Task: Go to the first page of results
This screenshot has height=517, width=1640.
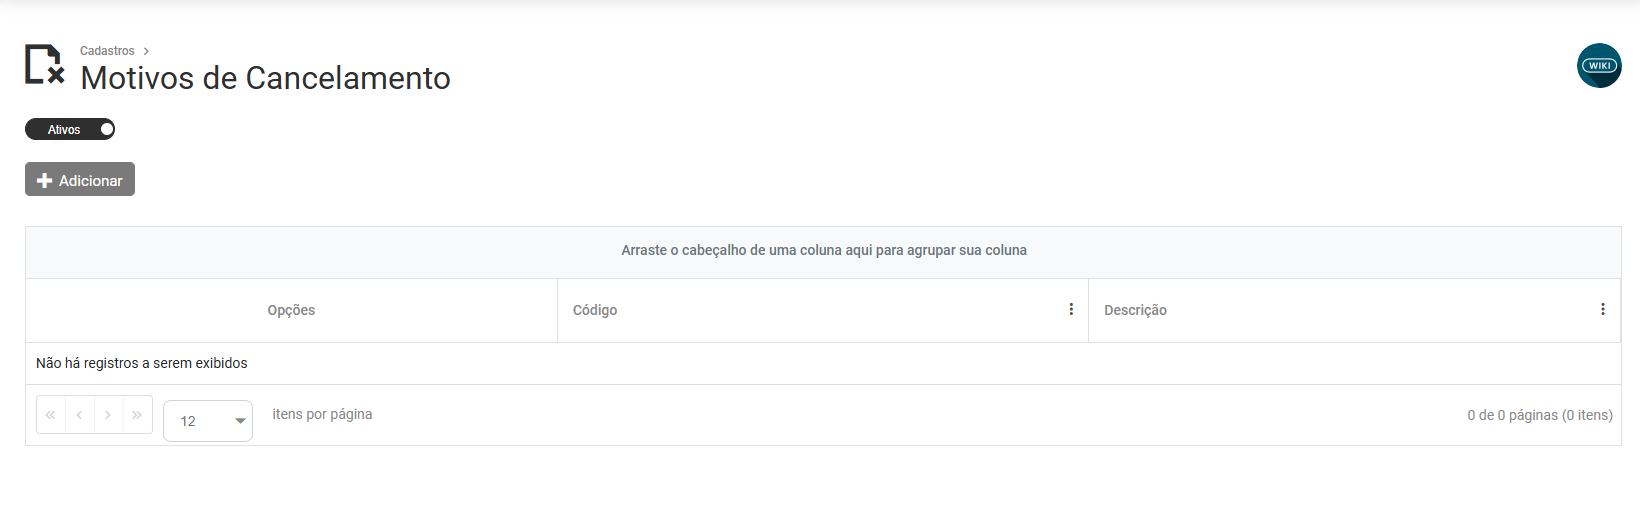Action: coord(51,415)
